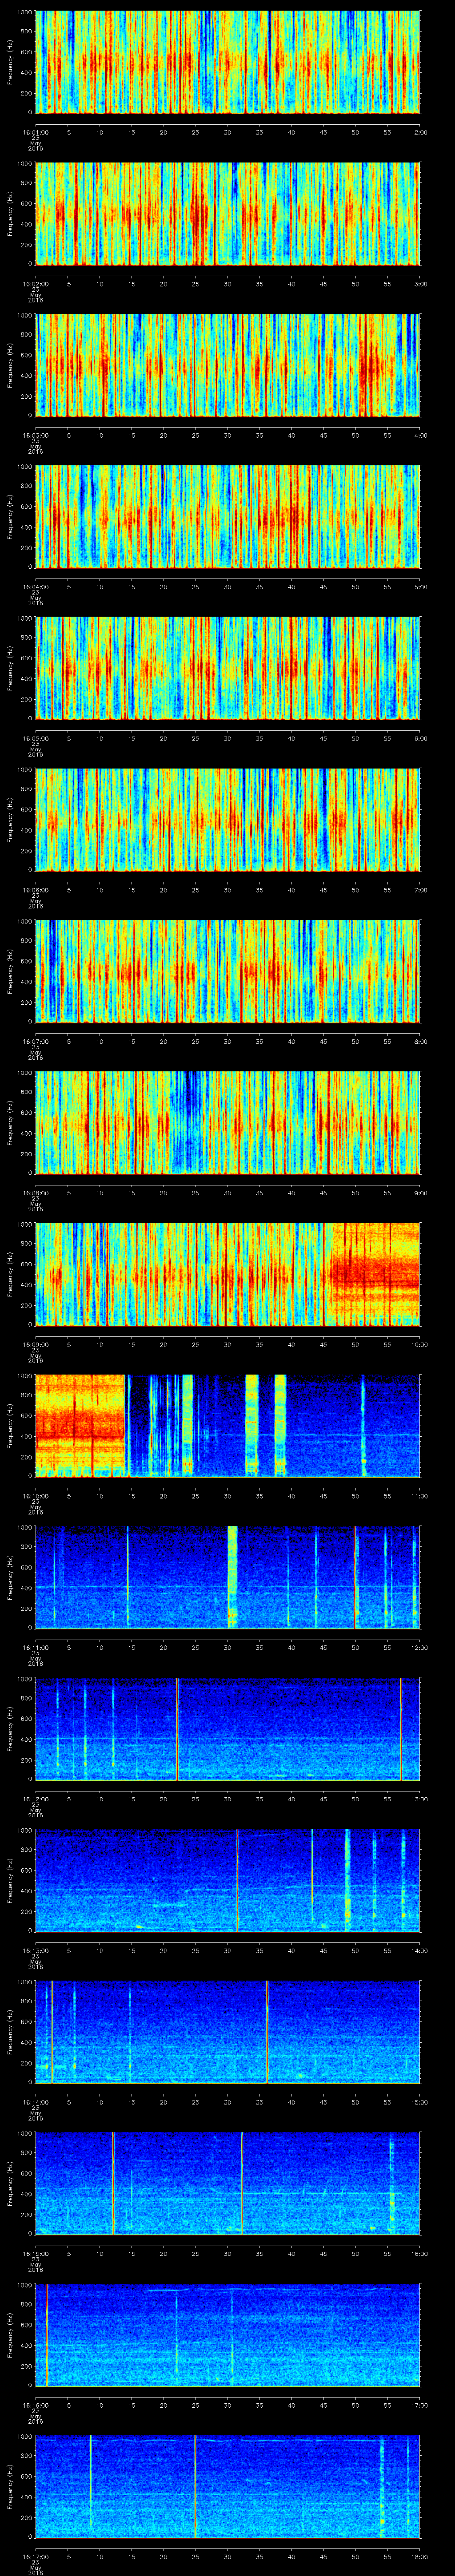
Task: Select the spectrogram panel starting at 16:12:00
Action: pos(227,1728)
